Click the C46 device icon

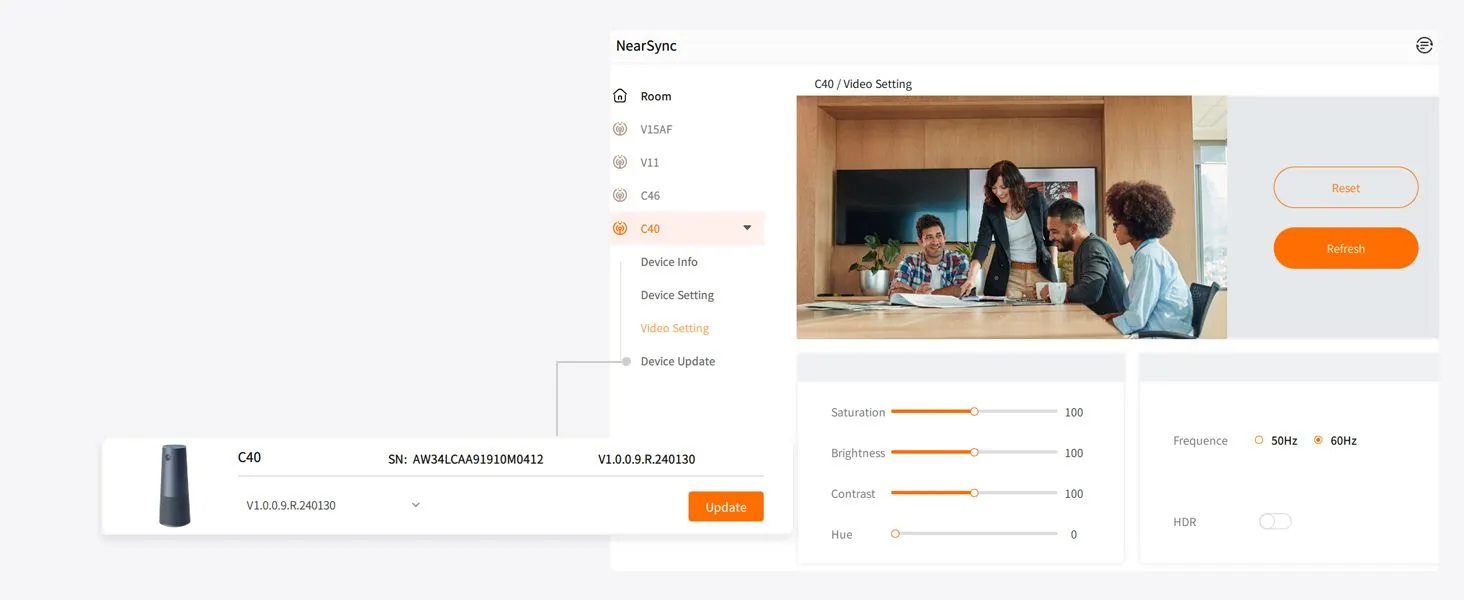click(x=620, y=195)
